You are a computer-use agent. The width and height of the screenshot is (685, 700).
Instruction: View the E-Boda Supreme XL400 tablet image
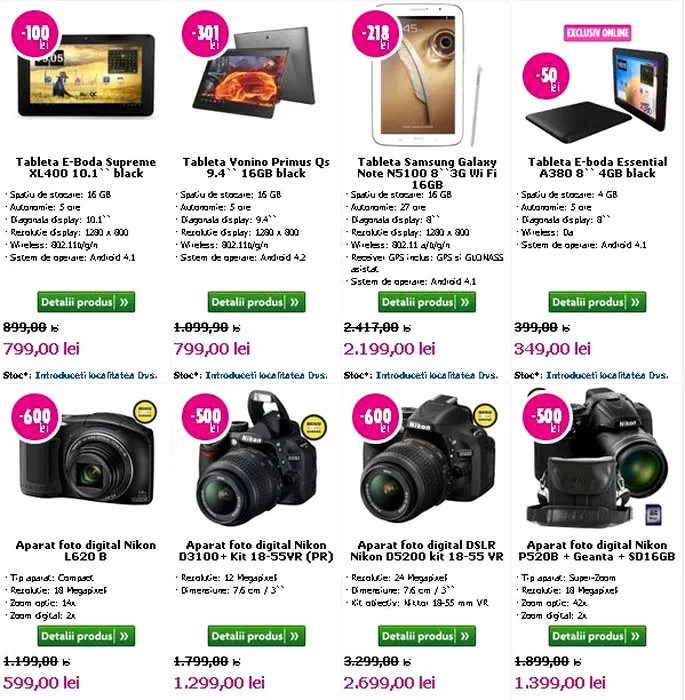(x=86, y=75)
